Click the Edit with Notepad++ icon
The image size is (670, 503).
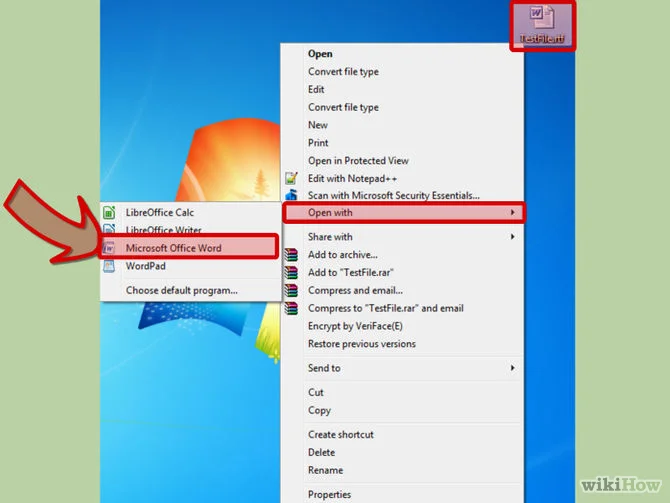tap(291, 178)
